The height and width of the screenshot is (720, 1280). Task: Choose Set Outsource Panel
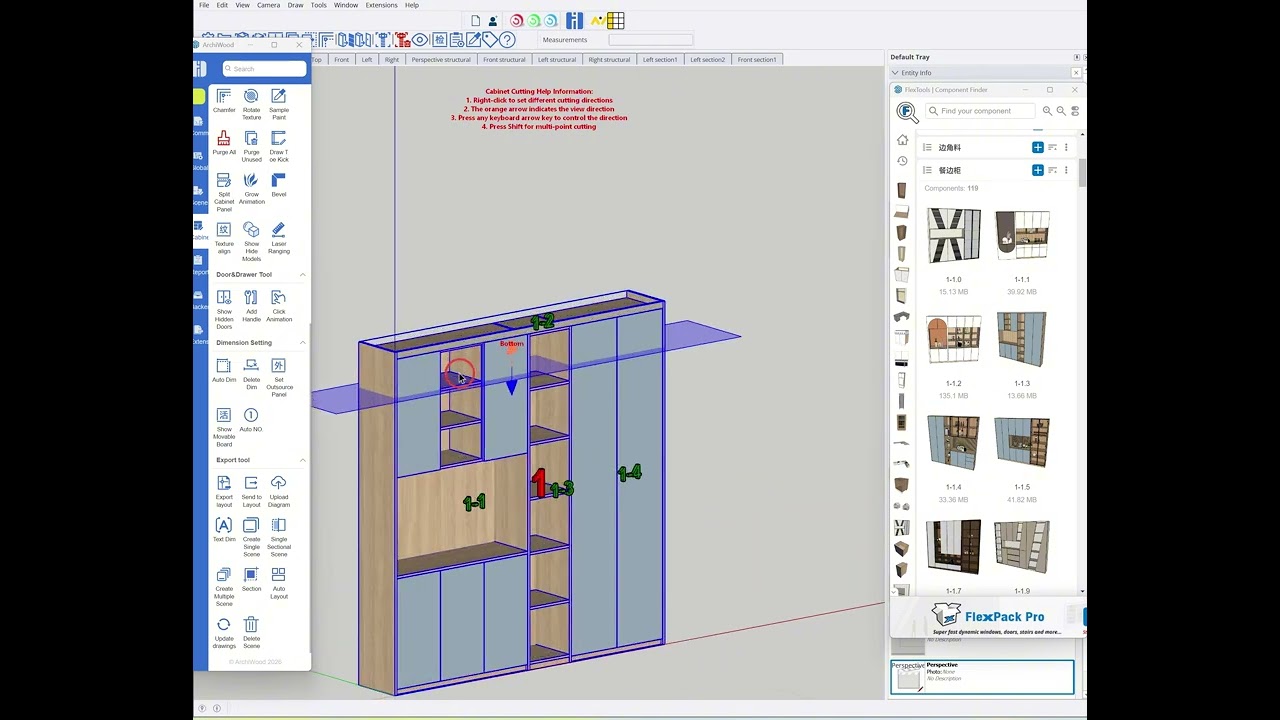point(279,378)
